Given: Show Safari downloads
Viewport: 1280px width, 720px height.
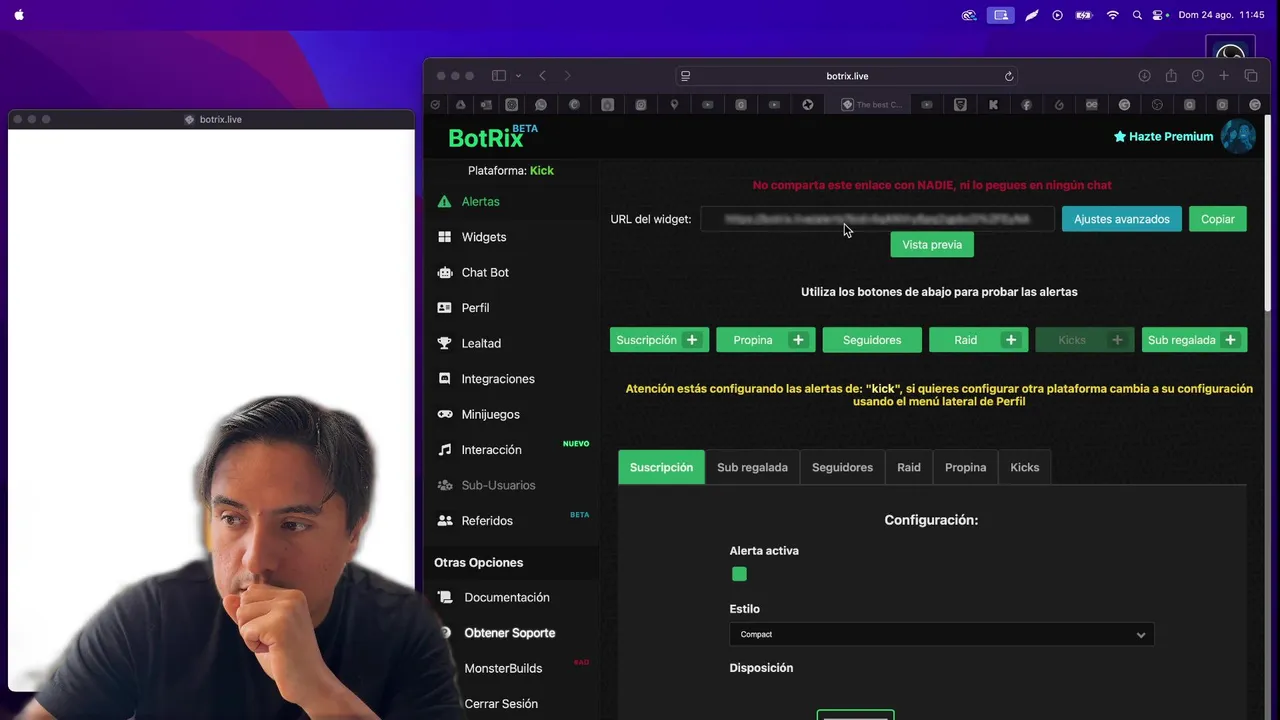Looking at the screenshot, I should 1144,76.
